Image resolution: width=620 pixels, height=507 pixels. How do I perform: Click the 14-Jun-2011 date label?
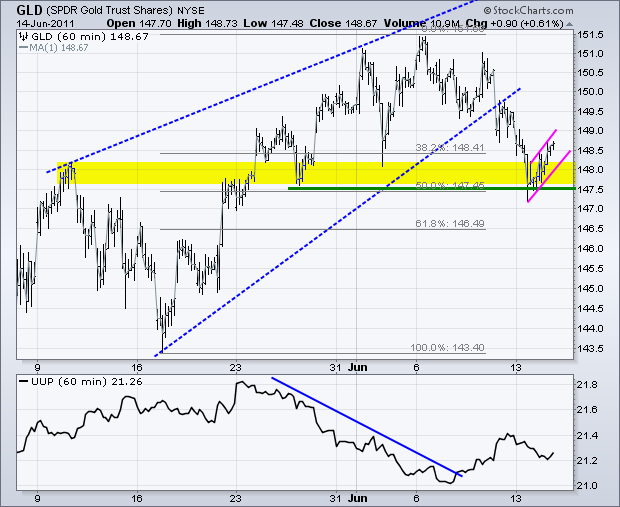click(x=45, y=23)
